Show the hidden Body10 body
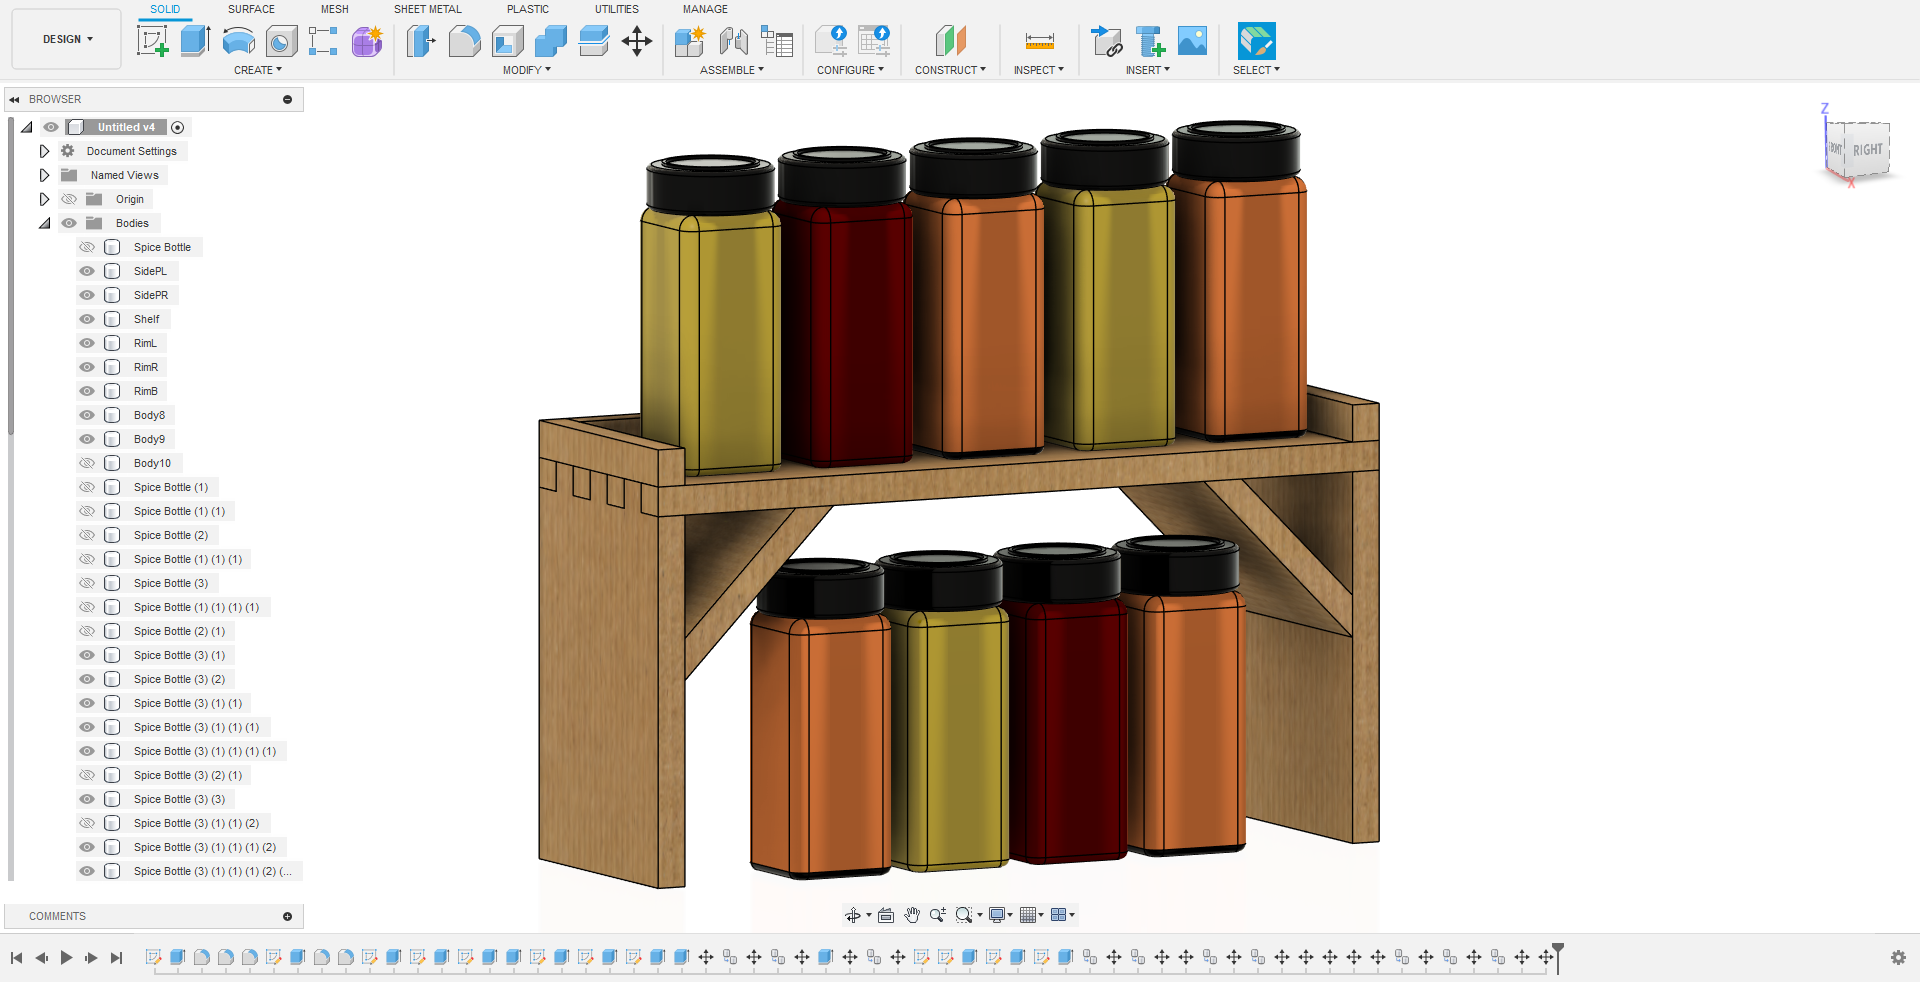Image resolution: width=1920 pixels, height=982 pixels. [87, 463]
